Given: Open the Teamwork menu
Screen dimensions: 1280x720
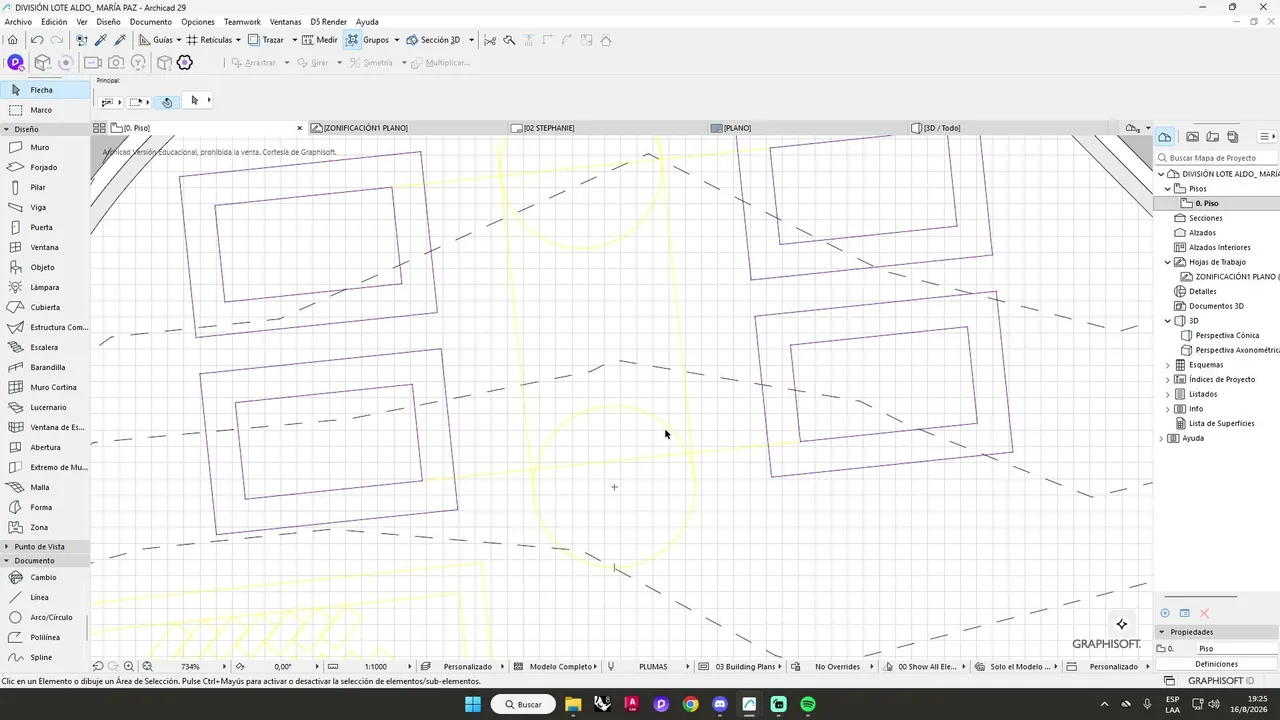Looking at the screenshot, I should (x=242, y=22).
